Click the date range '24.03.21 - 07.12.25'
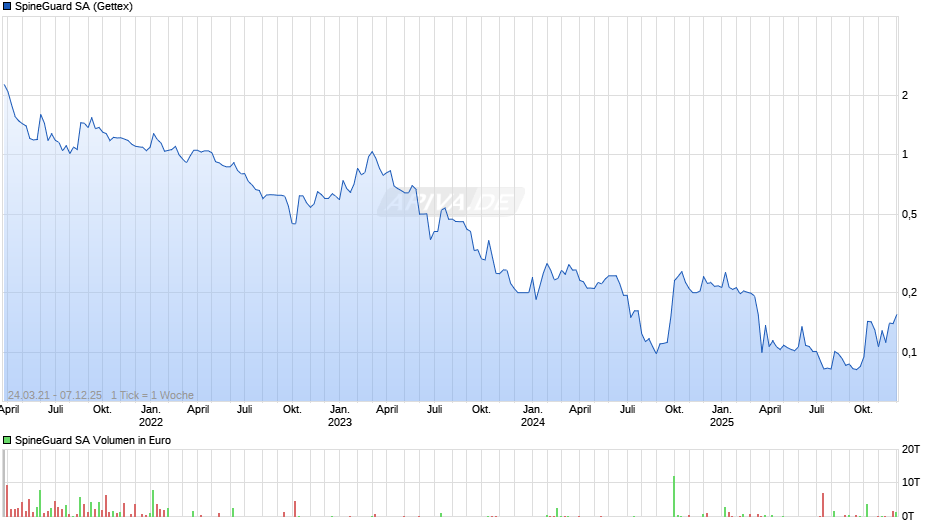 click(x=55, y=395)
